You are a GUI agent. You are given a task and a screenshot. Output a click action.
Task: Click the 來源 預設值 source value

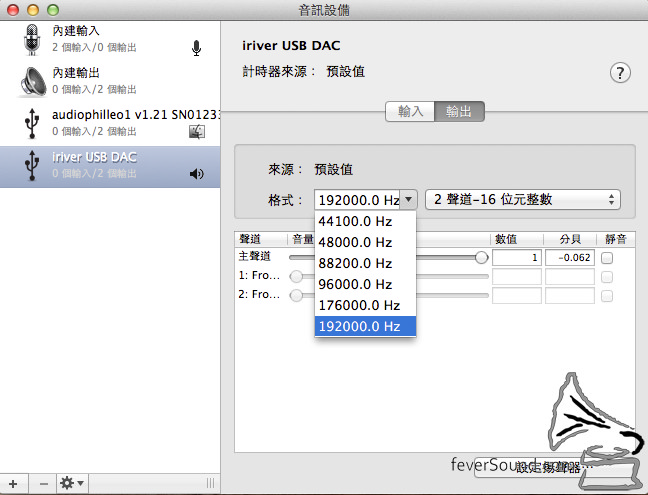[334, 169]
